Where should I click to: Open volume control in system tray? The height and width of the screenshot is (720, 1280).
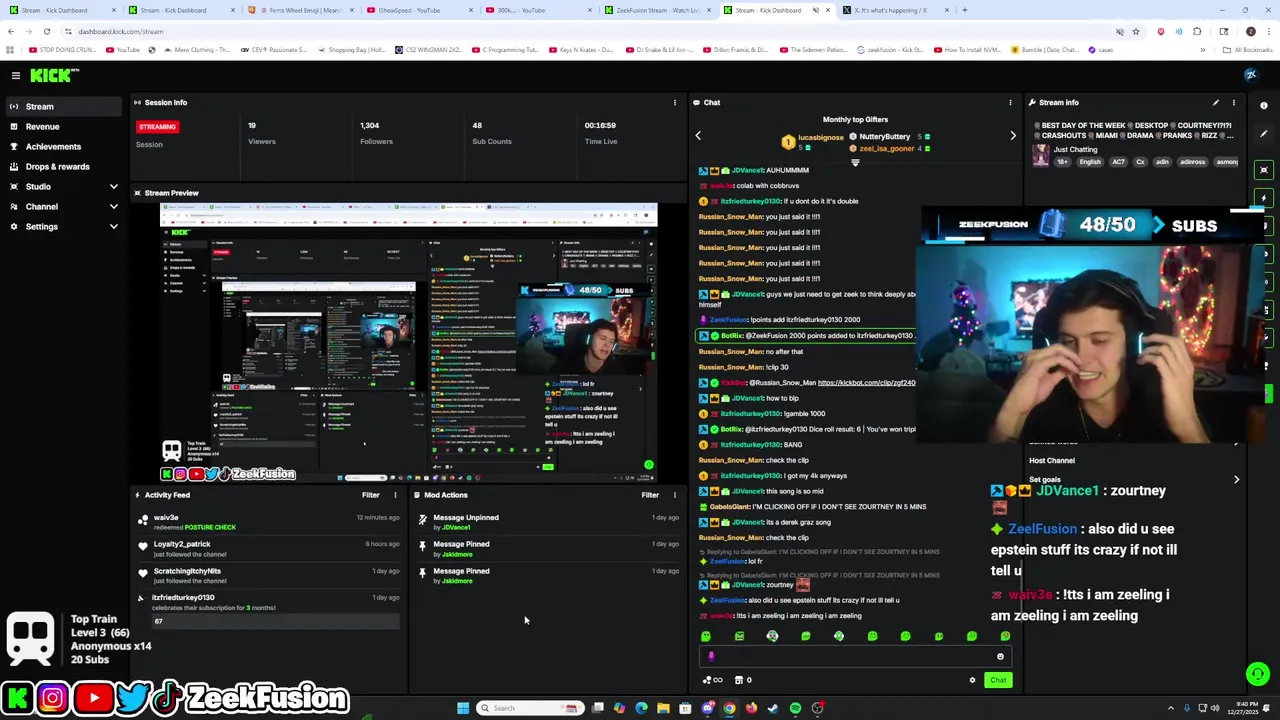tap(1215, 708)
